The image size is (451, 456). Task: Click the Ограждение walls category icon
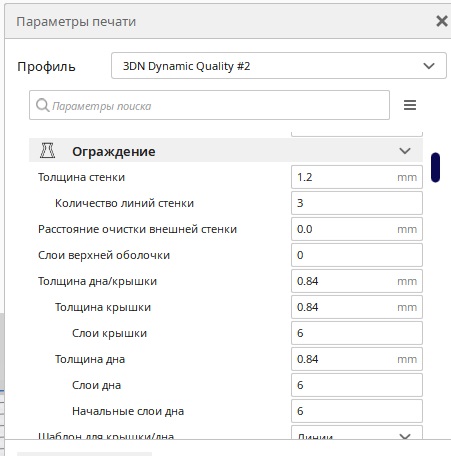[x=47, y=151]
